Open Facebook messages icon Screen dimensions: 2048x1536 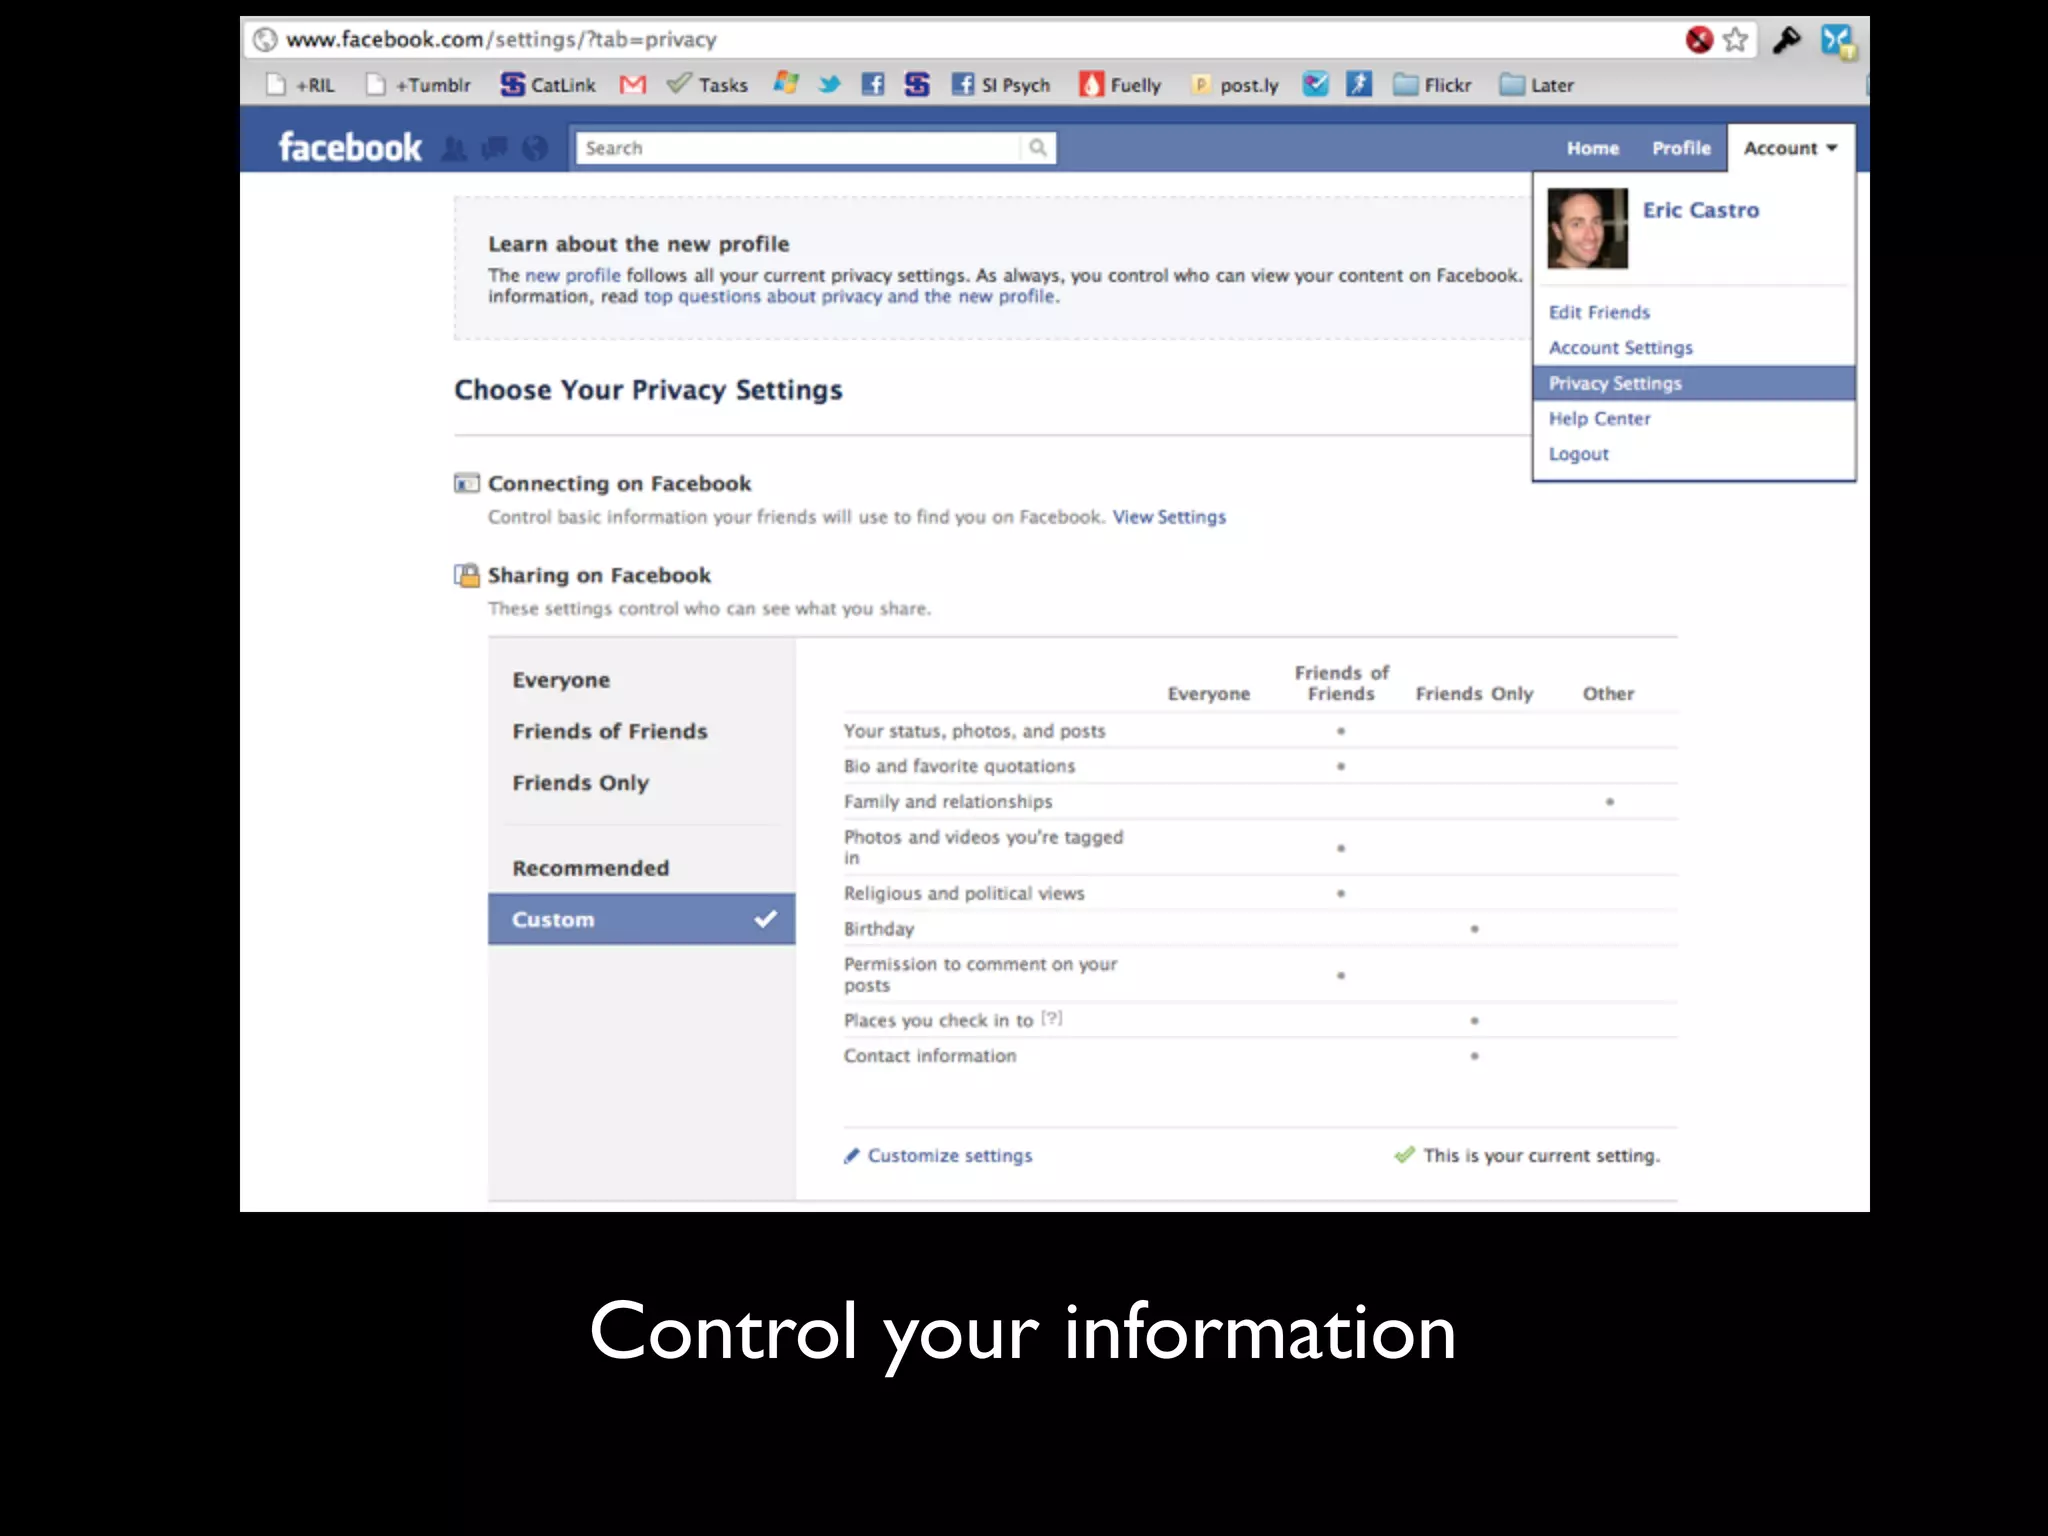[x=494, y=149]
